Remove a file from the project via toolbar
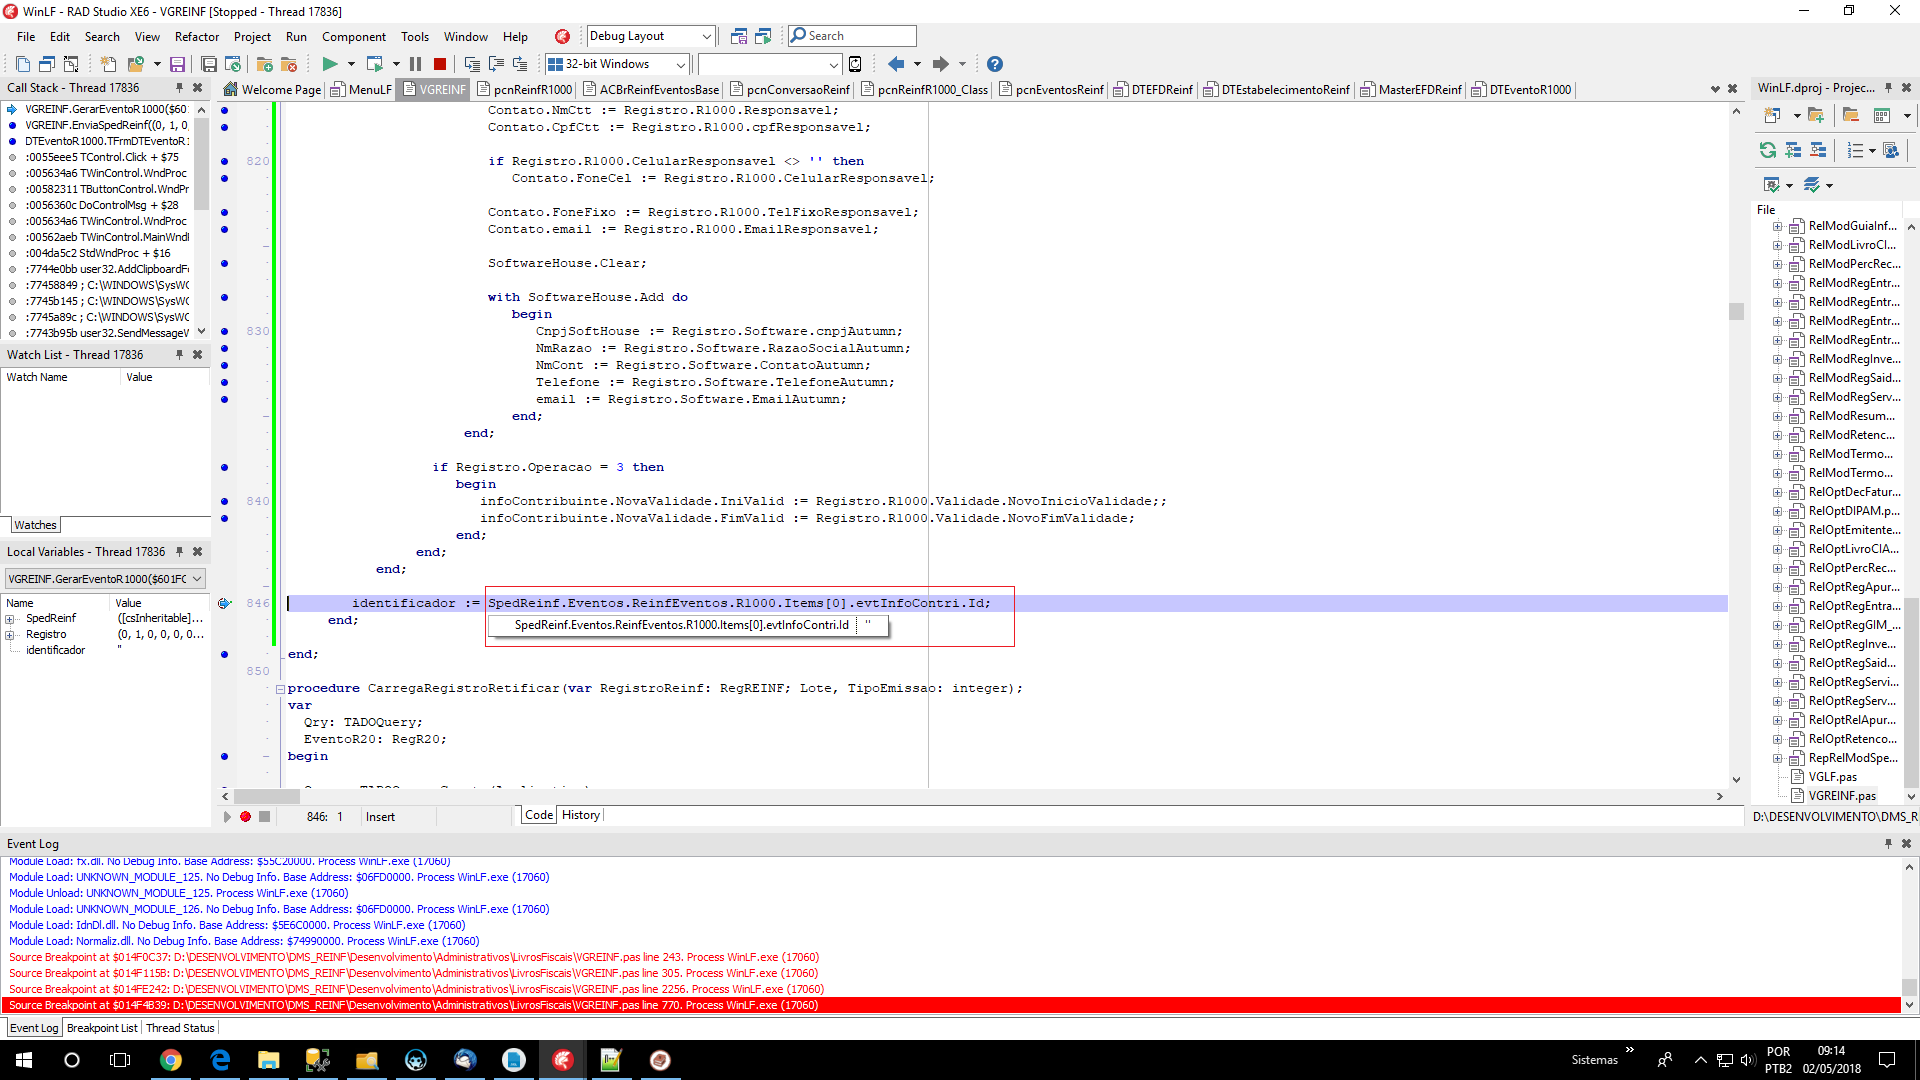 (289, 64)
